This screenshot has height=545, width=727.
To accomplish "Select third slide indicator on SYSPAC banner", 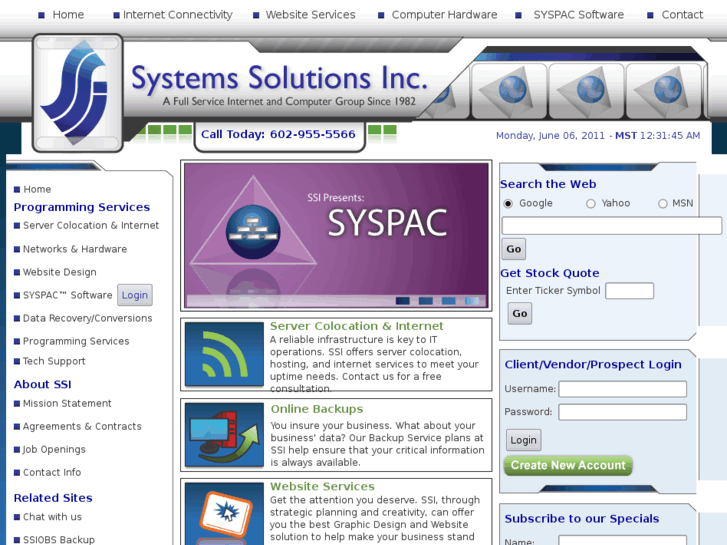I will [x=448, y=301].
